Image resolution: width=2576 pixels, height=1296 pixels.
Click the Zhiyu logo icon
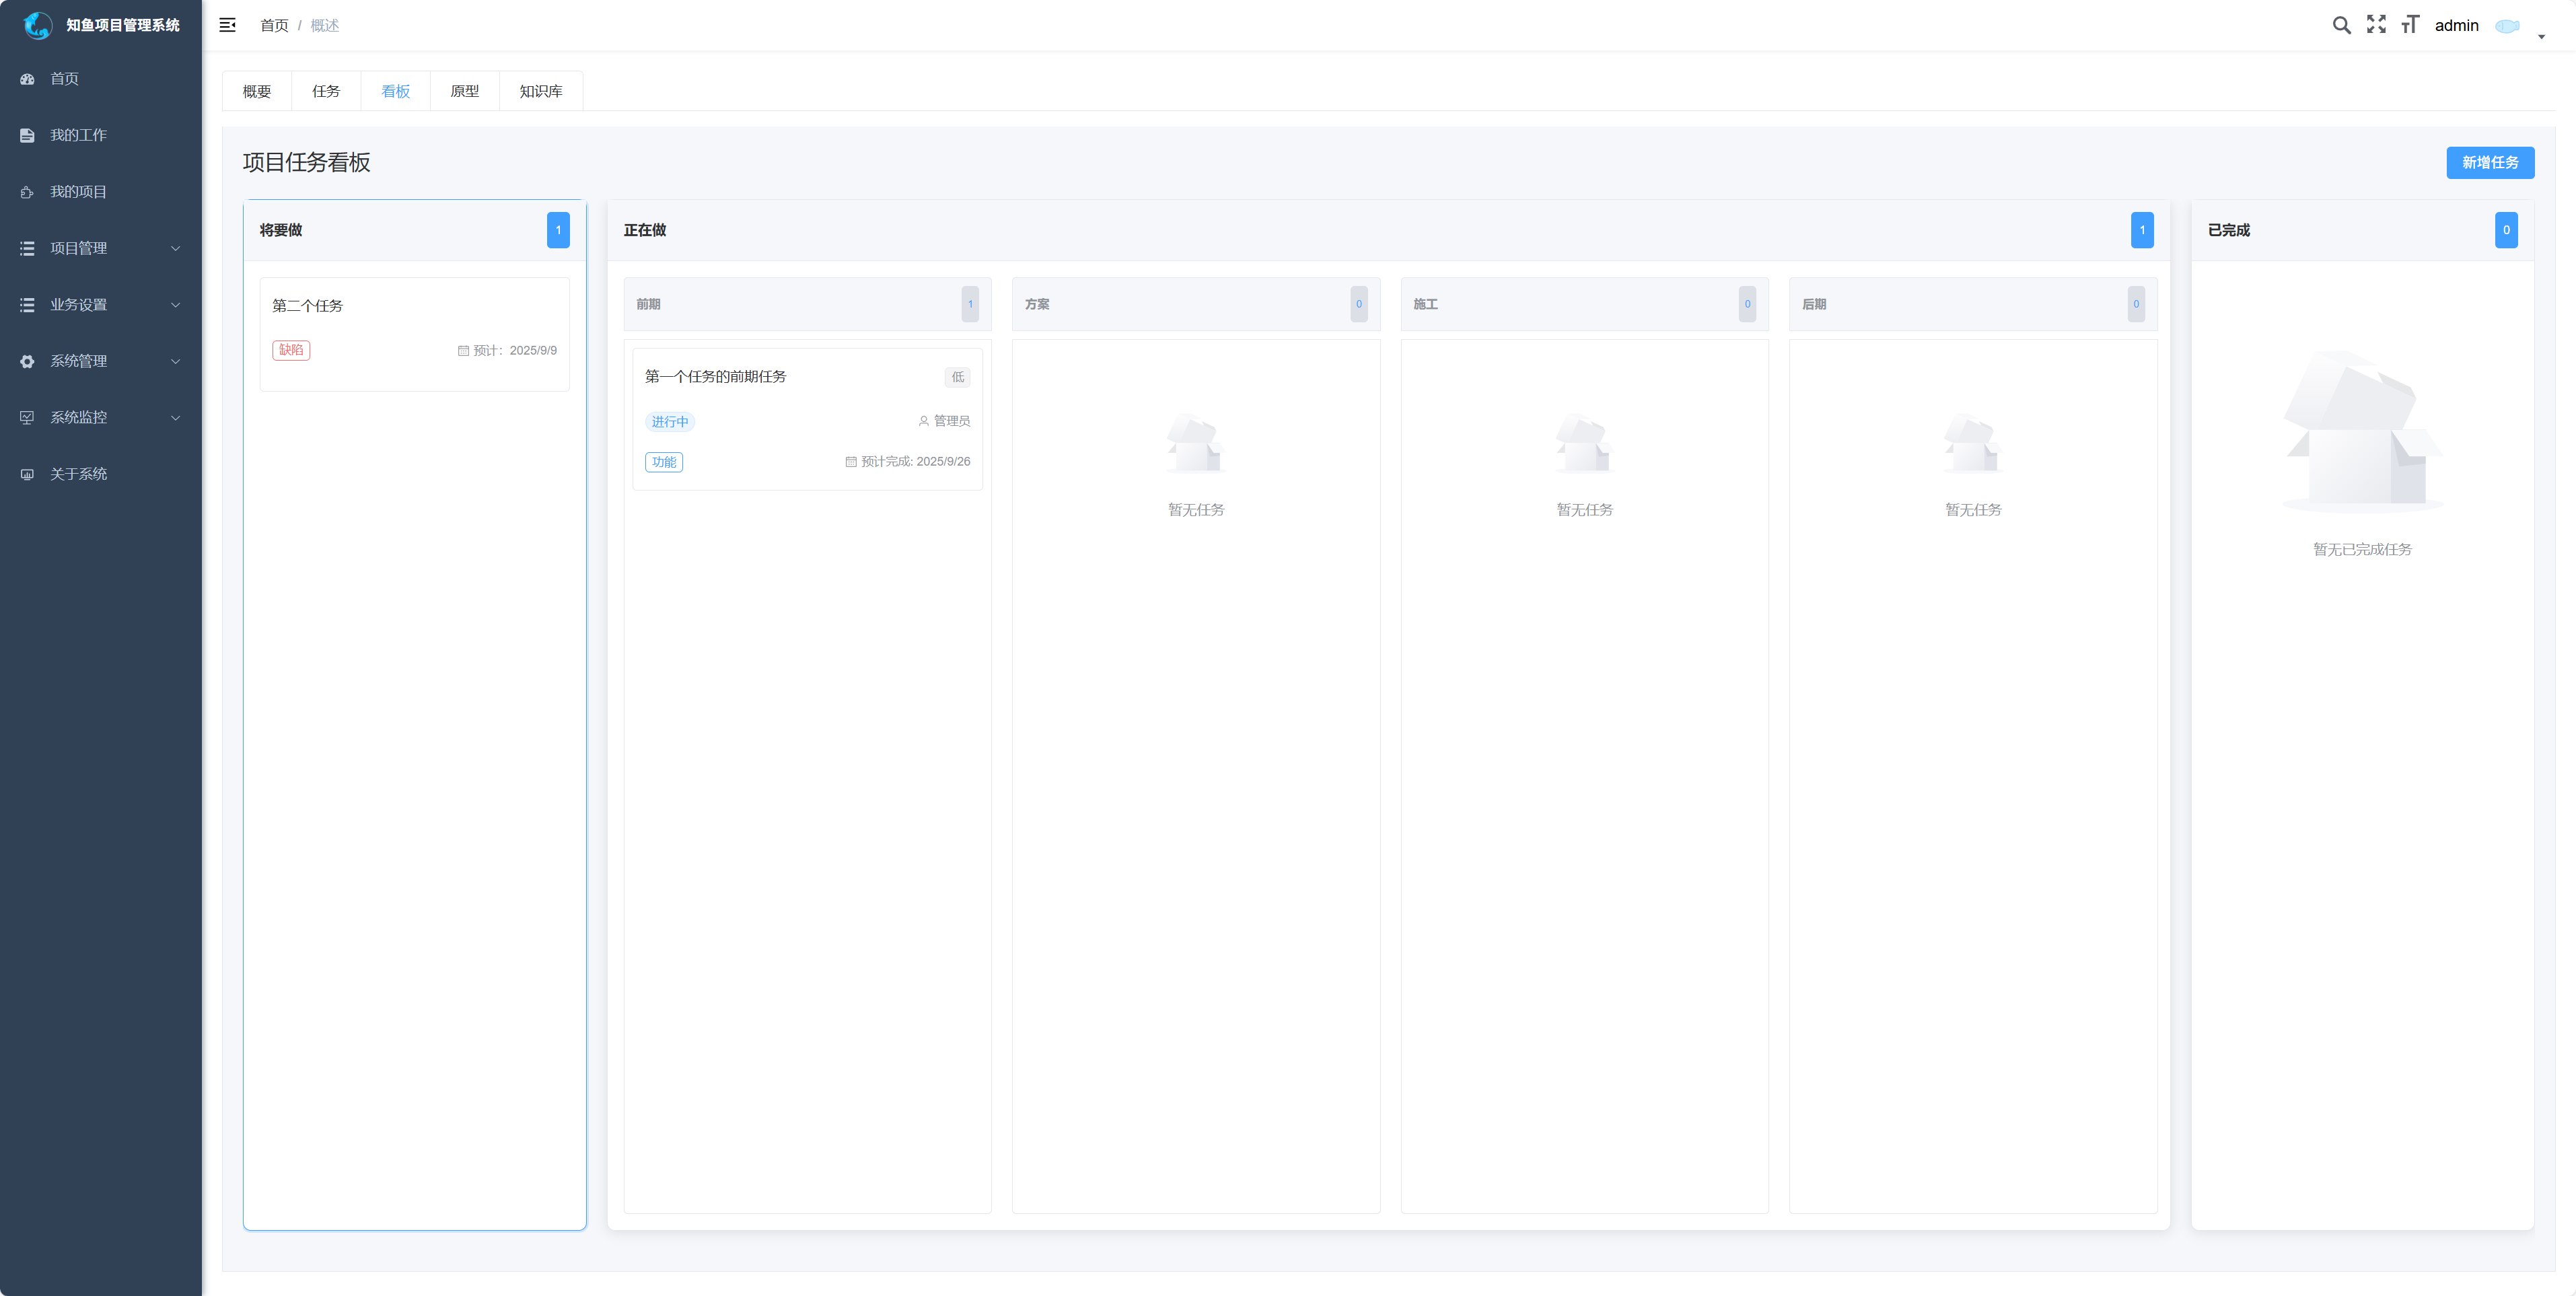pyautogui.click(x=38, y=25)
